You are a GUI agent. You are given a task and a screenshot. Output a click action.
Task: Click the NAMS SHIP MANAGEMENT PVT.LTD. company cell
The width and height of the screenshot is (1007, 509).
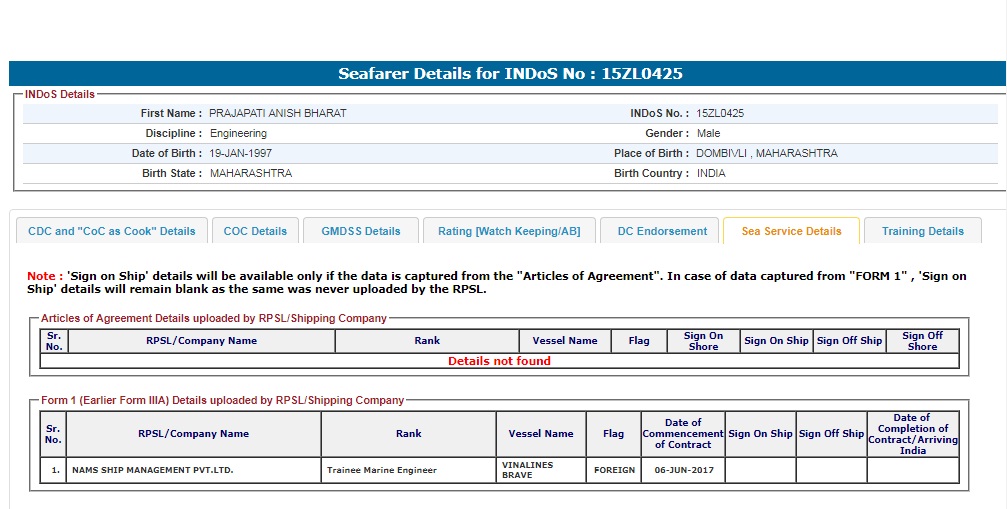coord(152,470)
